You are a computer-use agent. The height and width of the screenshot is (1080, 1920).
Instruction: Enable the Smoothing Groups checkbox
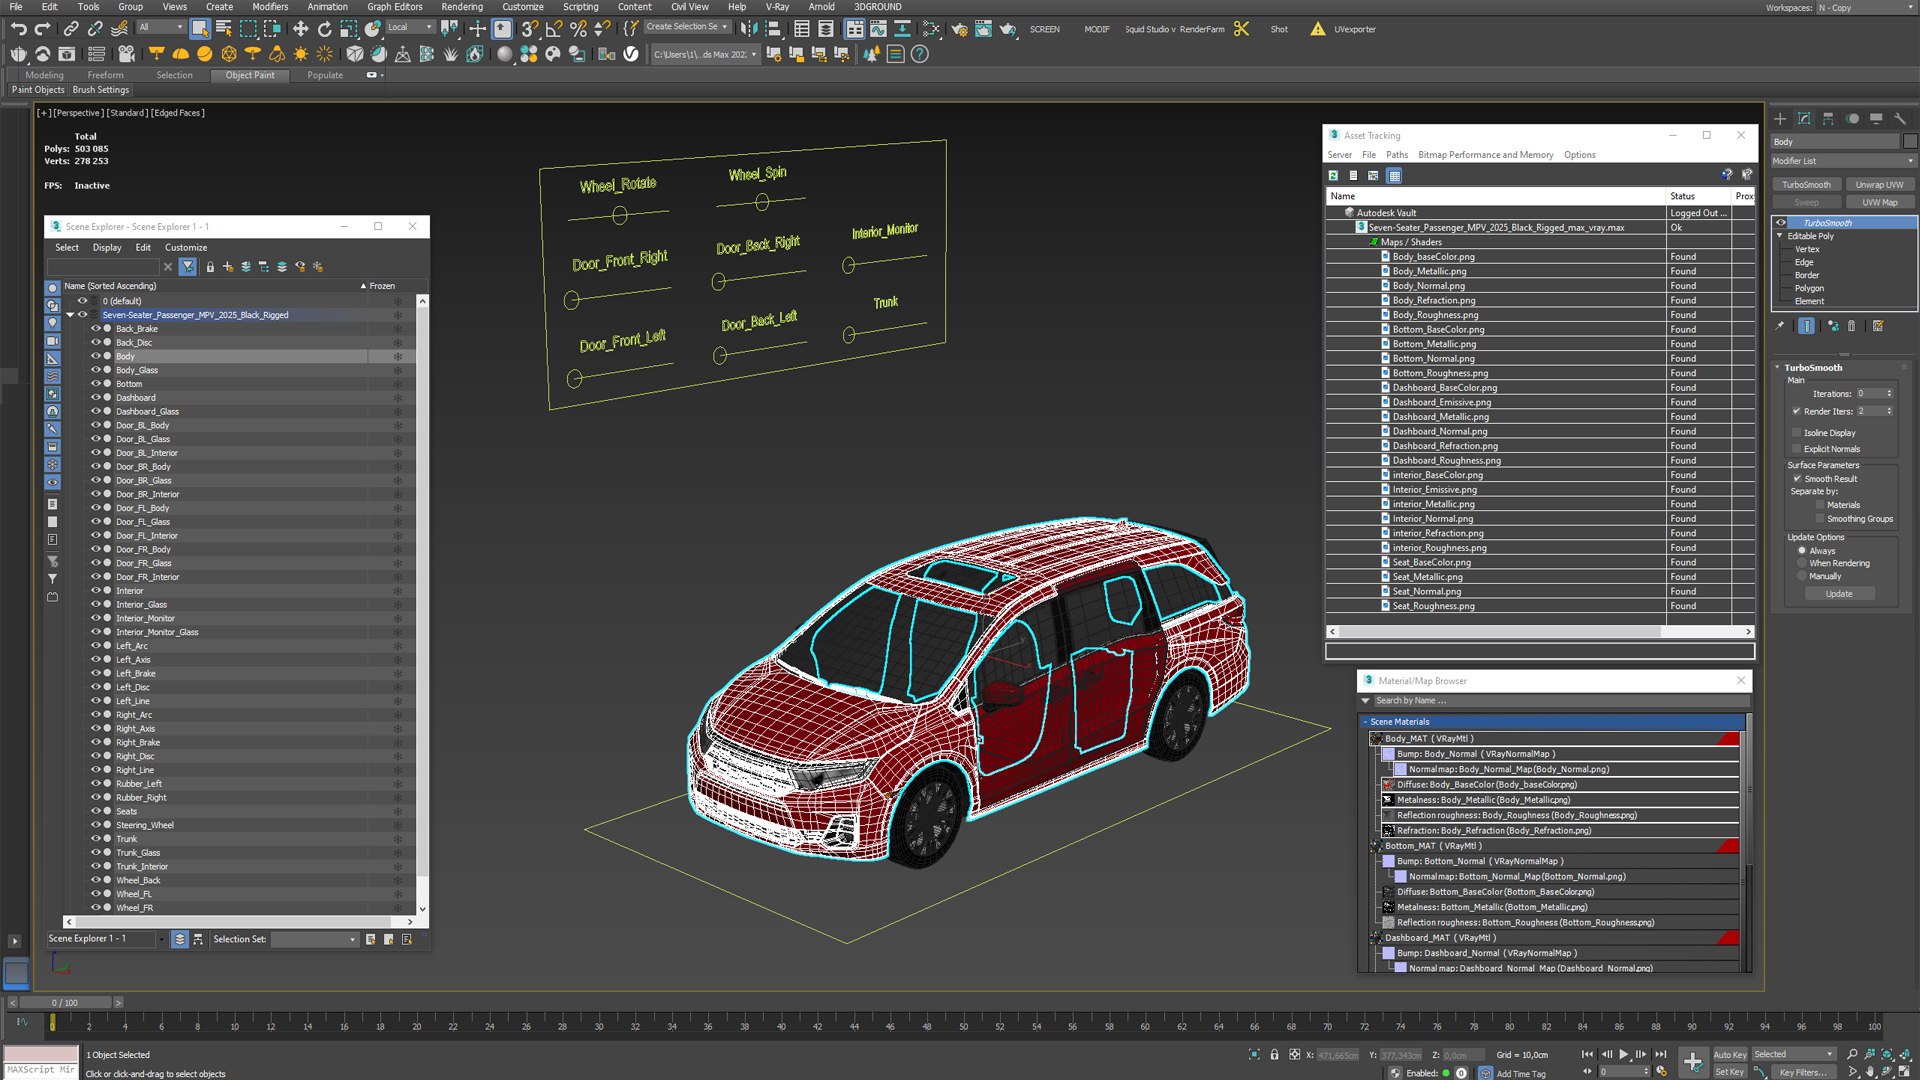pos(1820,519)
